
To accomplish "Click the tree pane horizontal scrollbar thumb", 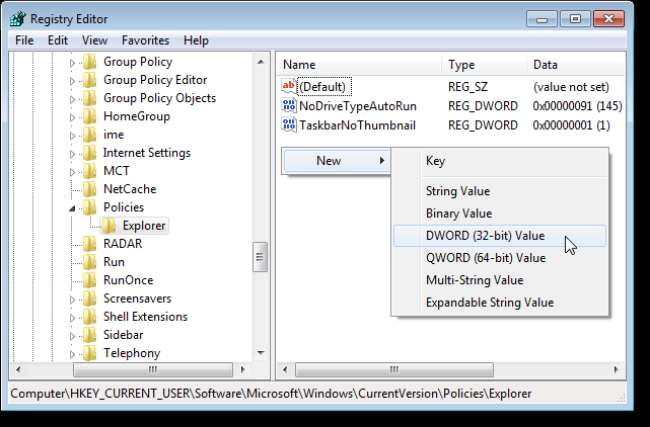I will [x=153, y=369].
